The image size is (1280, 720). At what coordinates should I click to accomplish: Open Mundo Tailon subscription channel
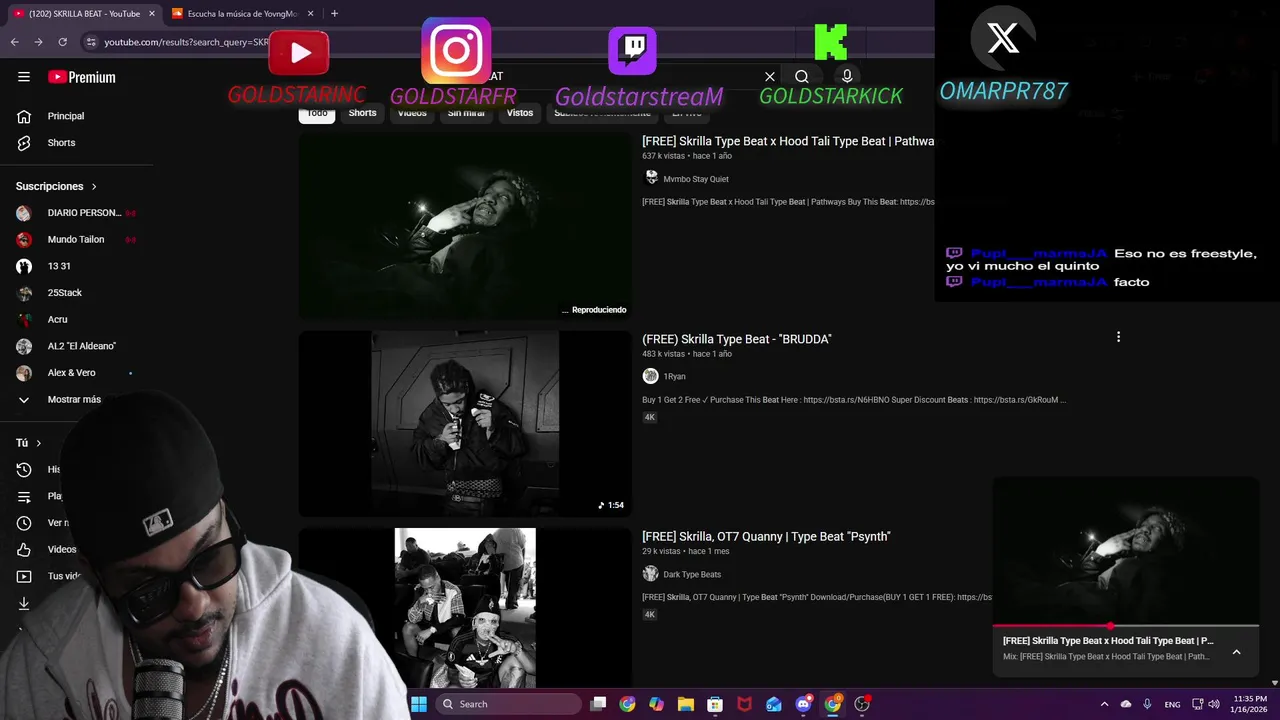point(76,240)
